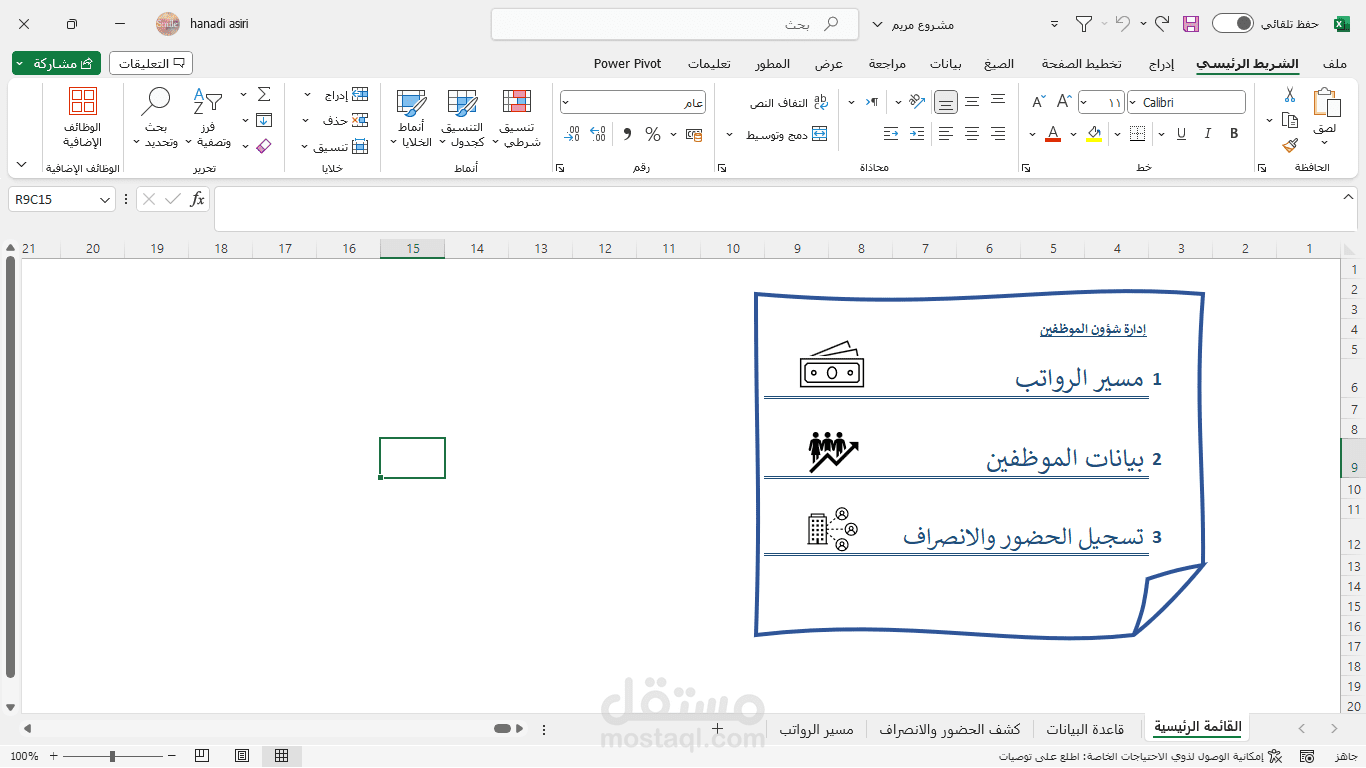The image size is (1366, 768).
Task: Click the Cut scissors icon
Action: [x=1290, y=96]
